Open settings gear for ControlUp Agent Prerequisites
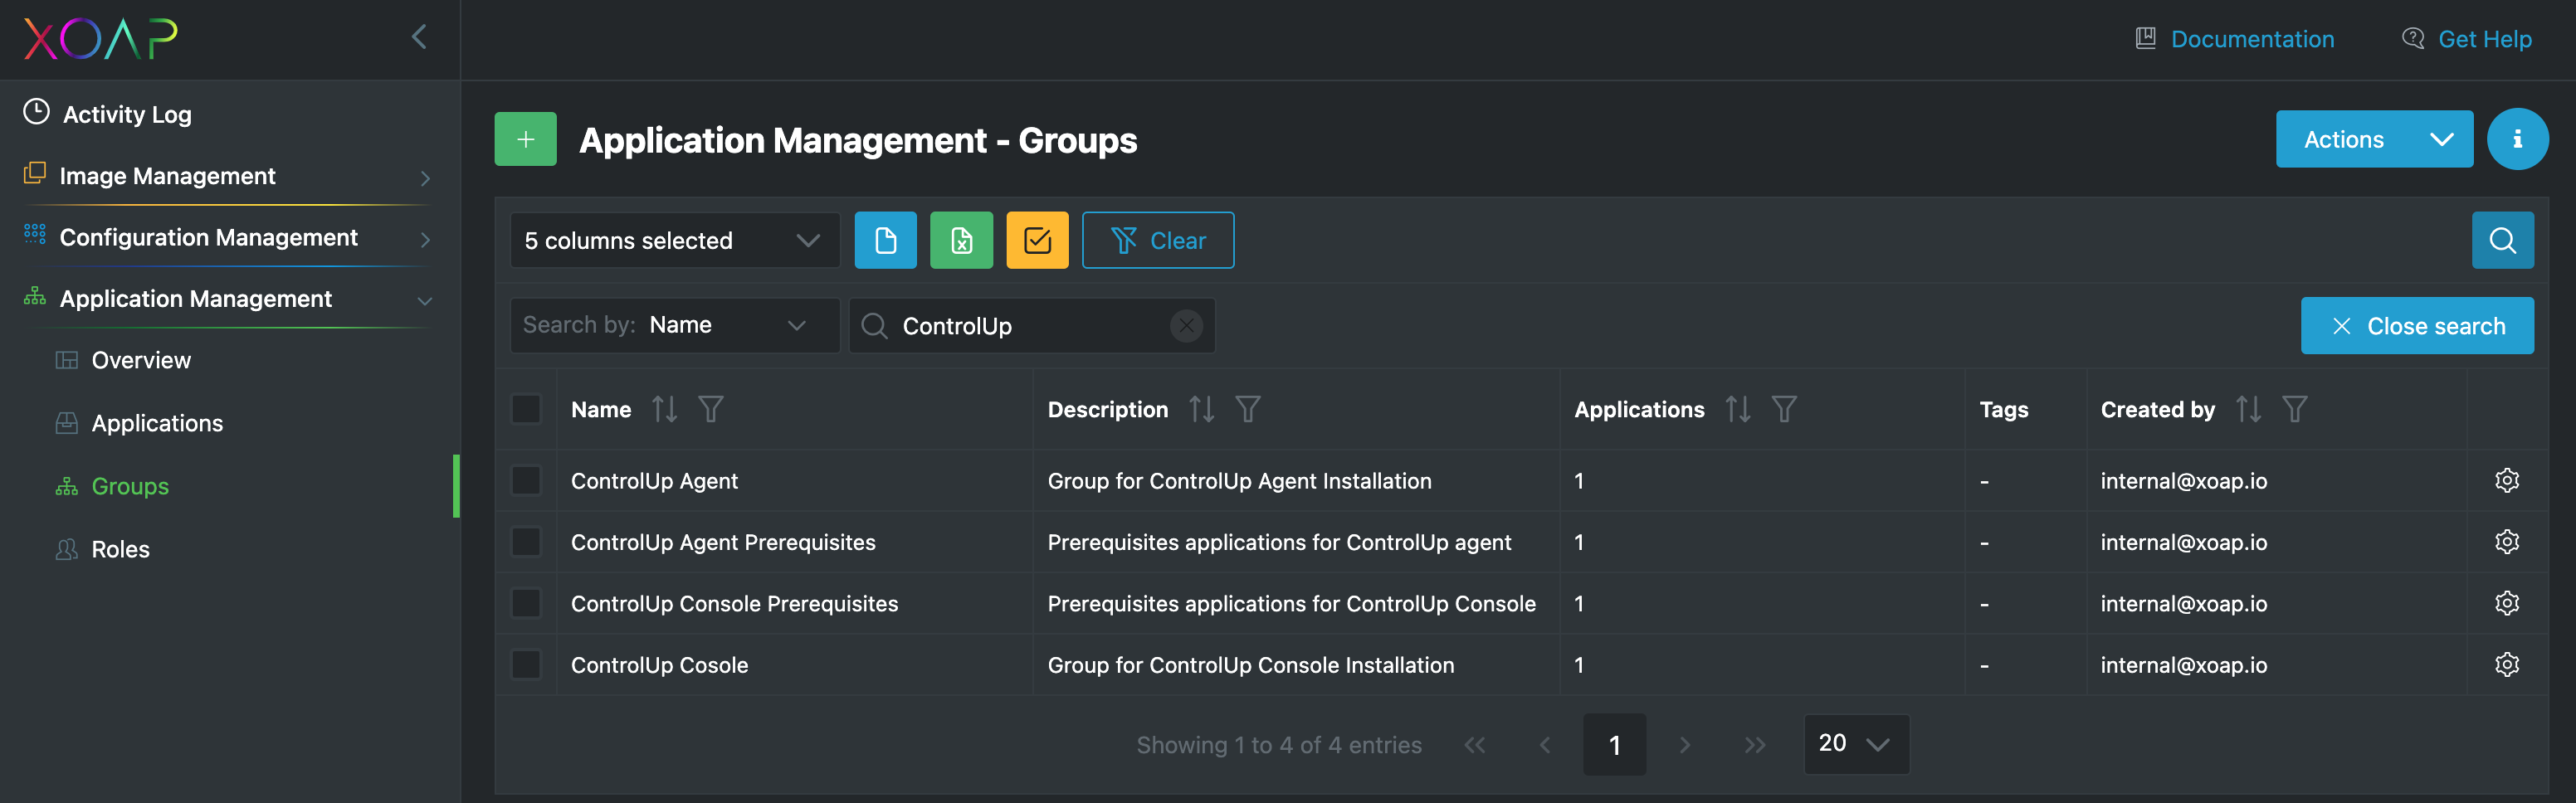The image size is (2576, 803). coord(2506,542)
